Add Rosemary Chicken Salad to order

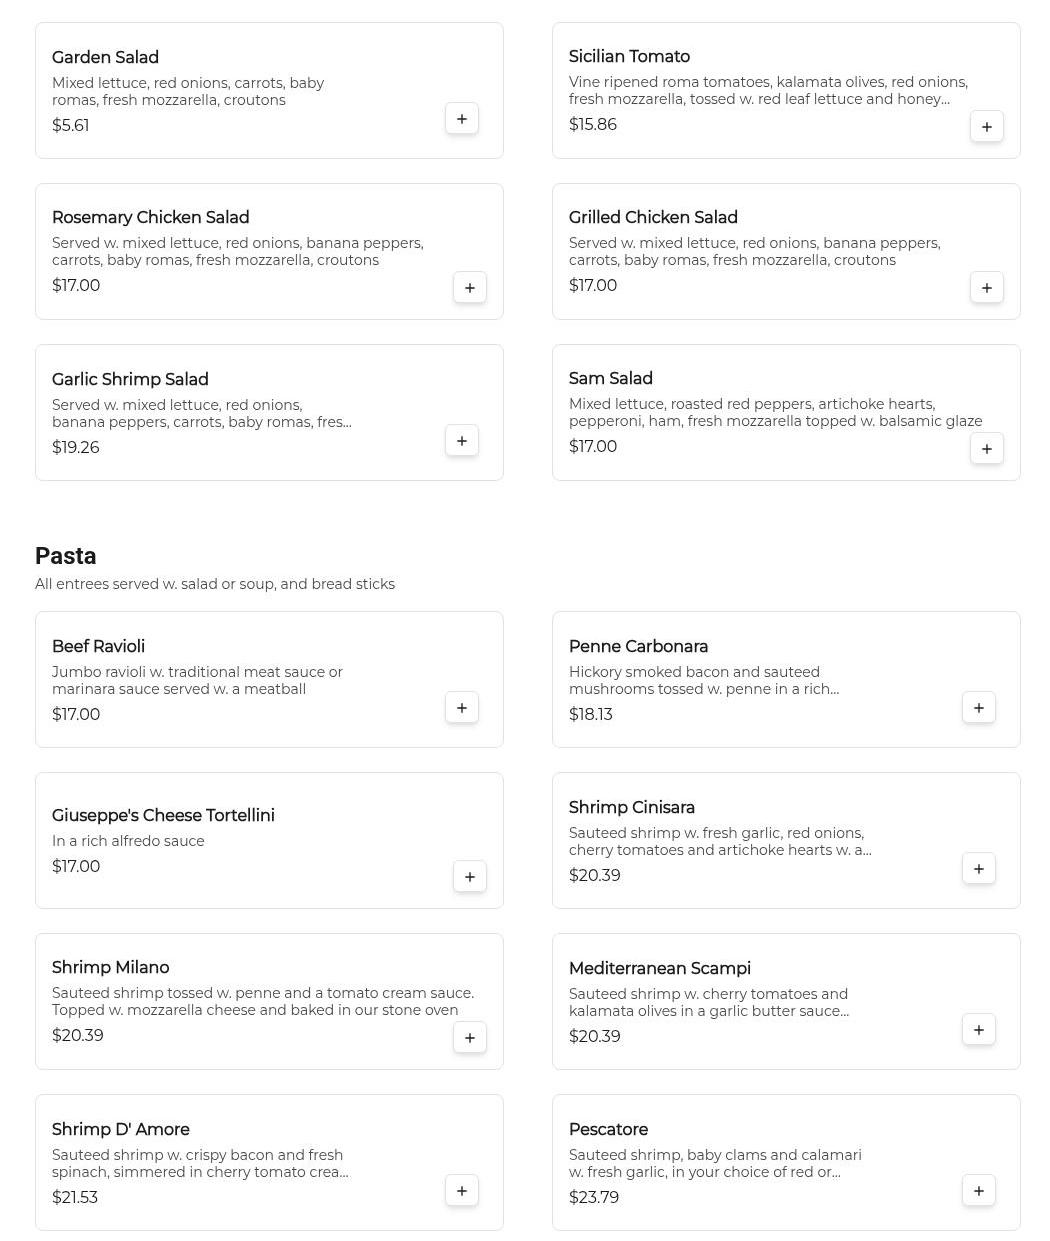pos(470,288)
